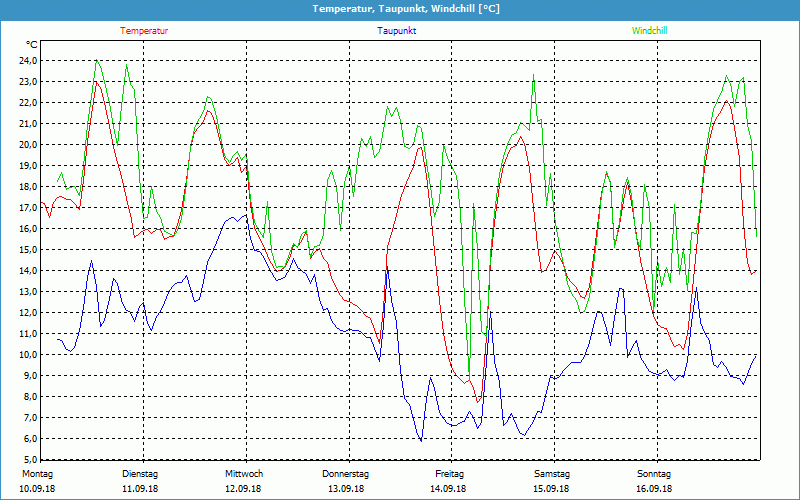800x500 pixels.
Task: Click the 10,0 y-axis value
Action: tap(29, 355)
